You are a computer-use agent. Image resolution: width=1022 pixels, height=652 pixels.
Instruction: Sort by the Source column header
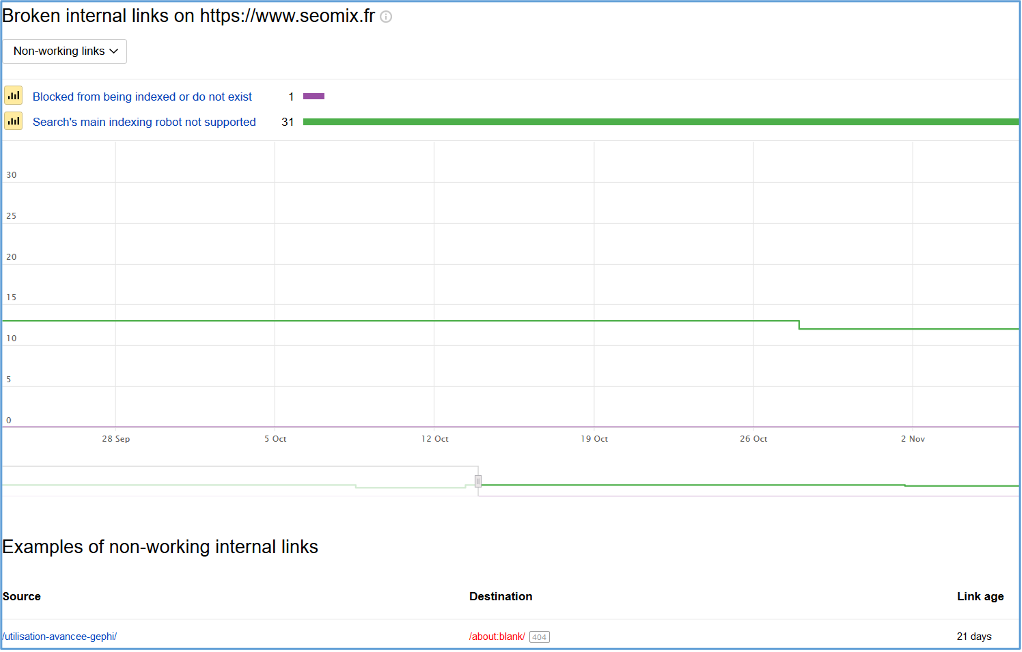(x=22, y=596)
